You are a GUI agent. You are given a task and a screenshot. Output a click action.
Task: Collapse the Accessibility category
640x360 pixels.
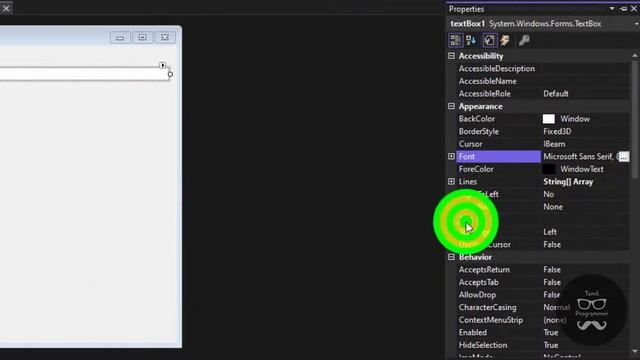coord(451,56)
